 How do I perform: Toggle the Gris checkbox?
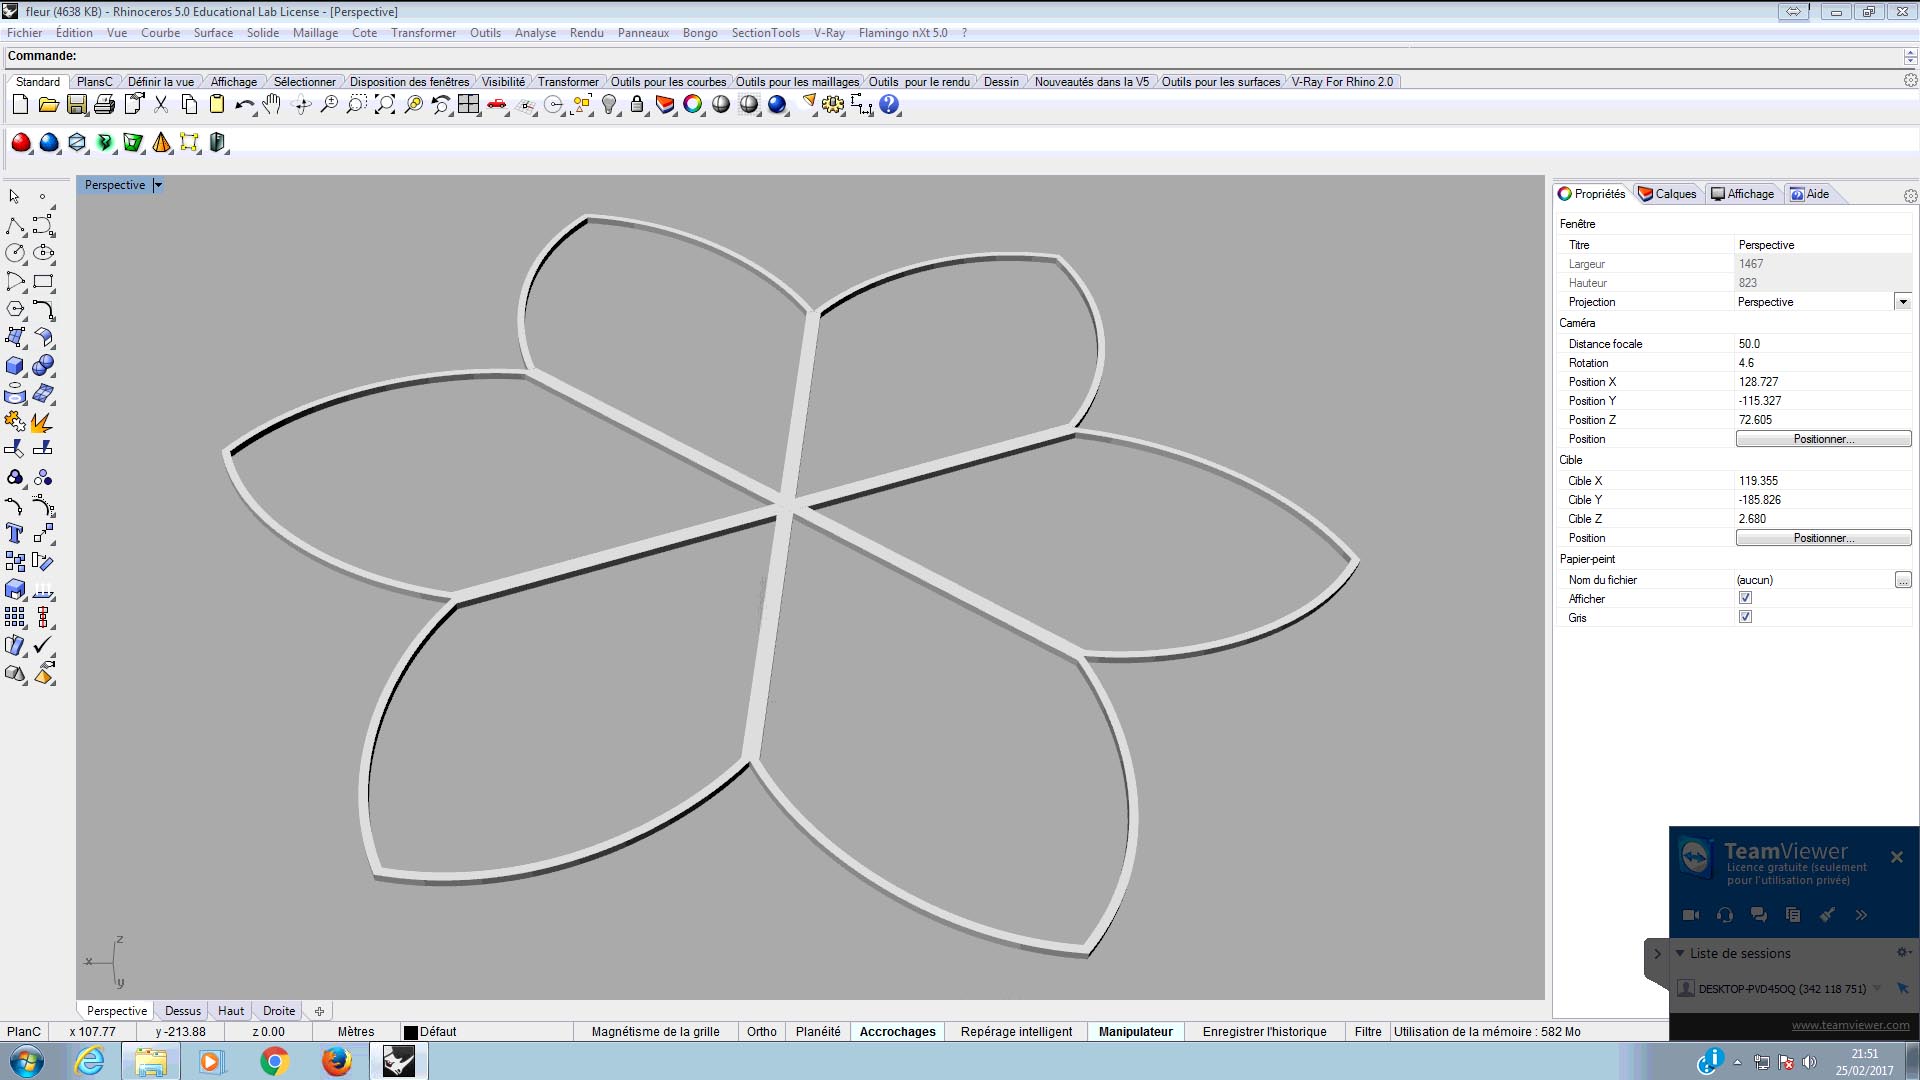point(1745,617)
